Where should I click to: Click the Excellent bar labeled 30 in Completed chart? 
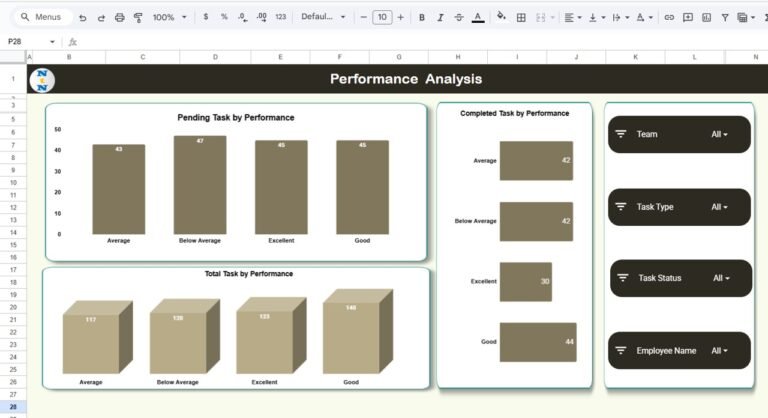(x=526, y=281)
